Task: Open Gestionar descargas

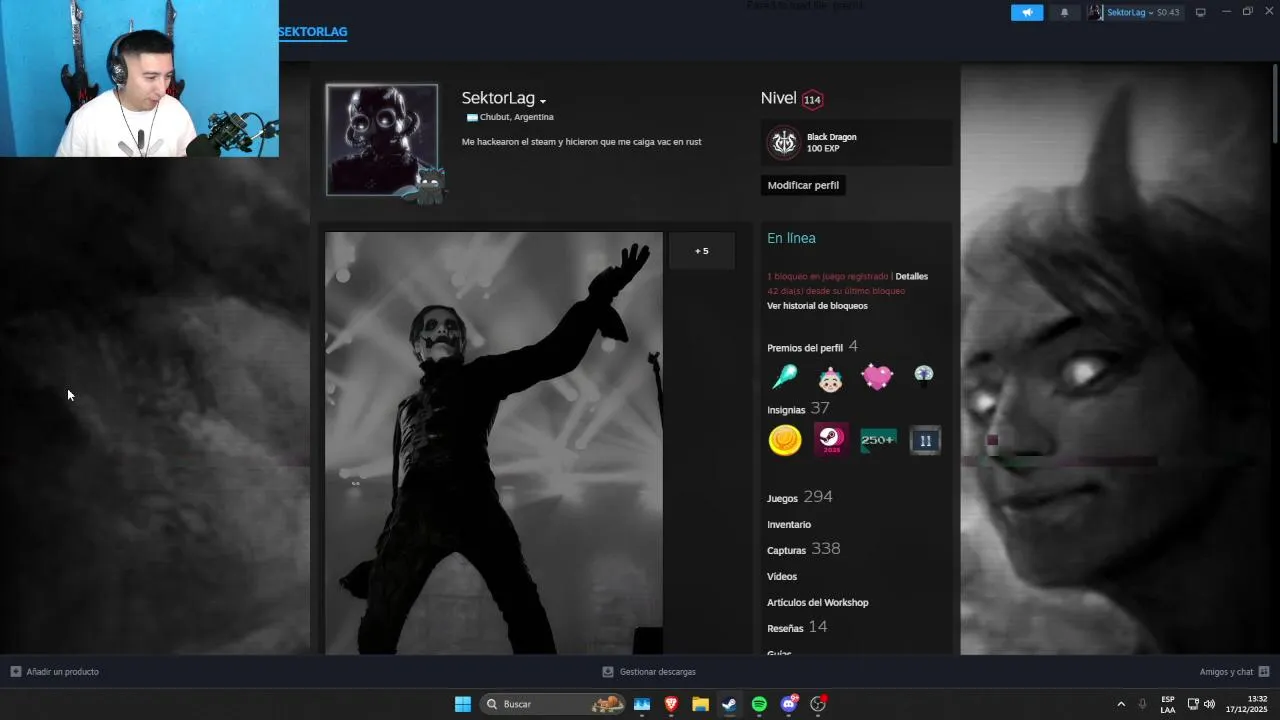Action: coord(649,672)
